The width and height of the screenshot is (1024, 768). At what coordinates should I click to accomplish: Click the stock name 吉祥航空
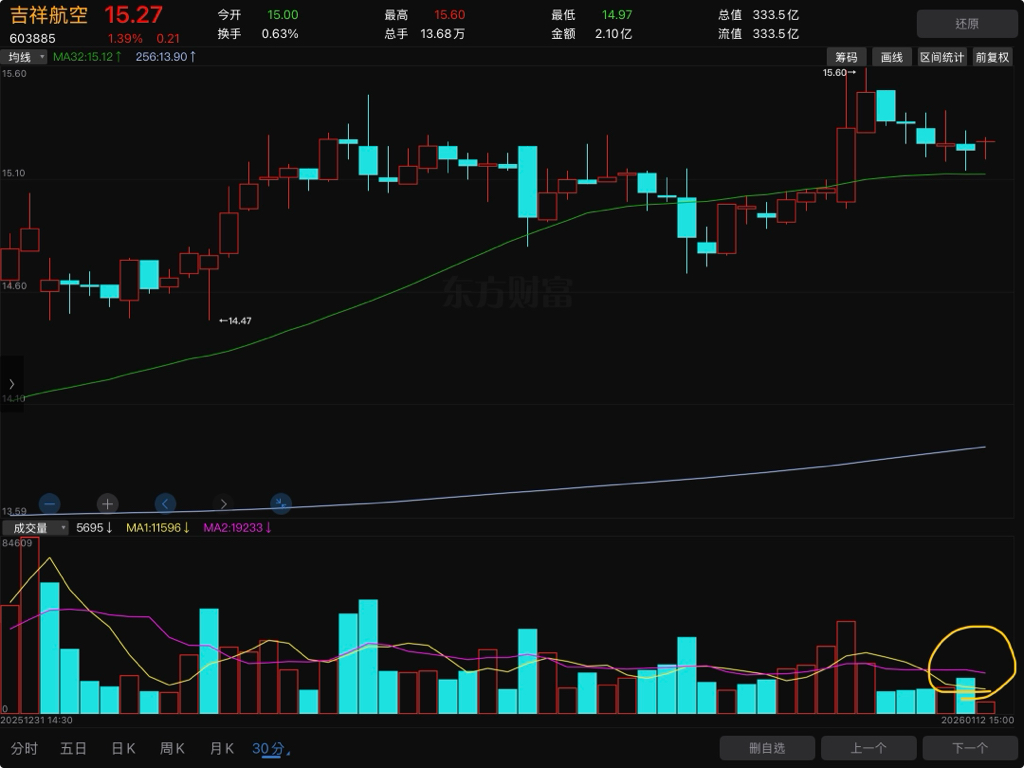click(49, 15)
